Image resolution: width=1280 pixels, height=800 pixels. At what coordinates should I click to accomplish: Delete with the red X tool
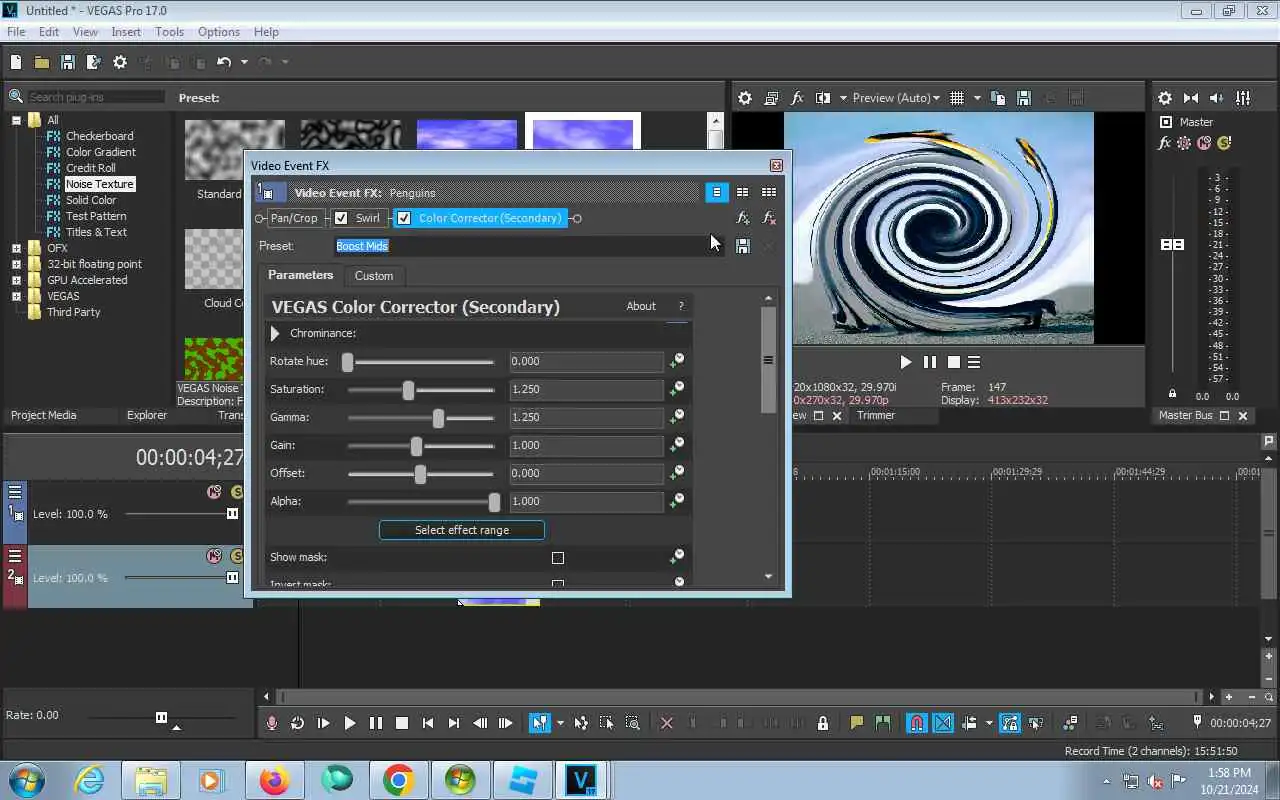click(667, 723)
